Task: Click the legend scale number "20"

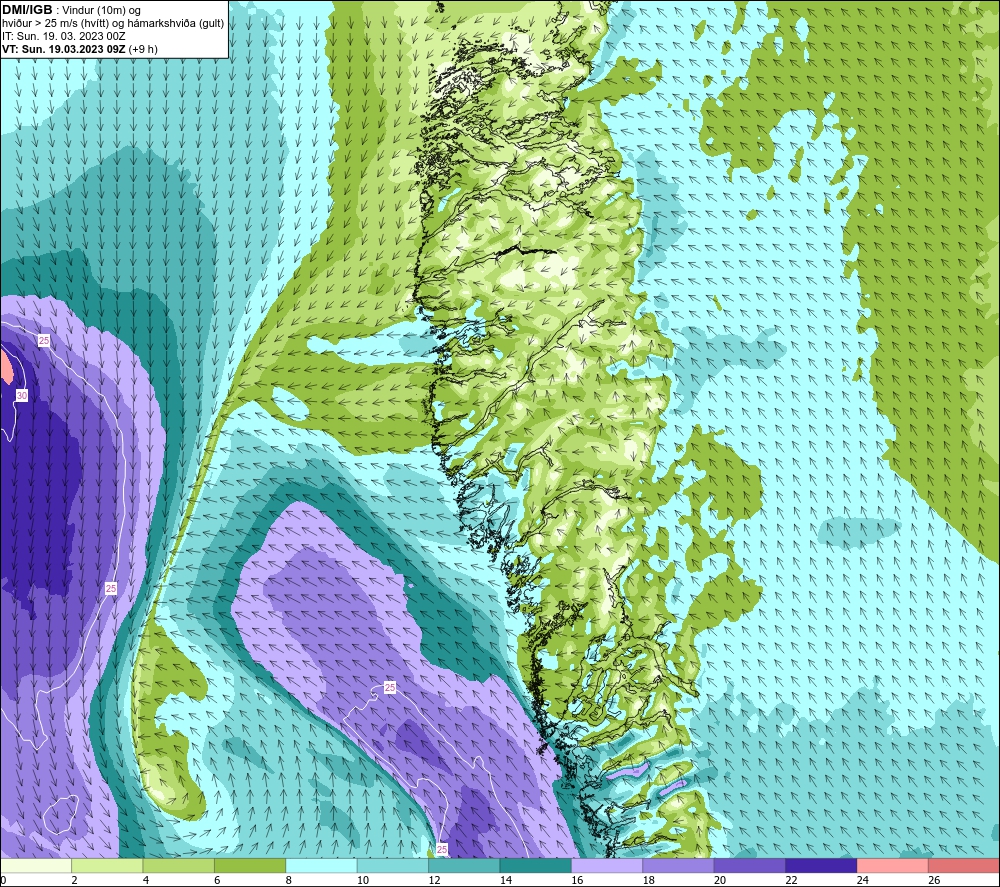Action: 719,880
